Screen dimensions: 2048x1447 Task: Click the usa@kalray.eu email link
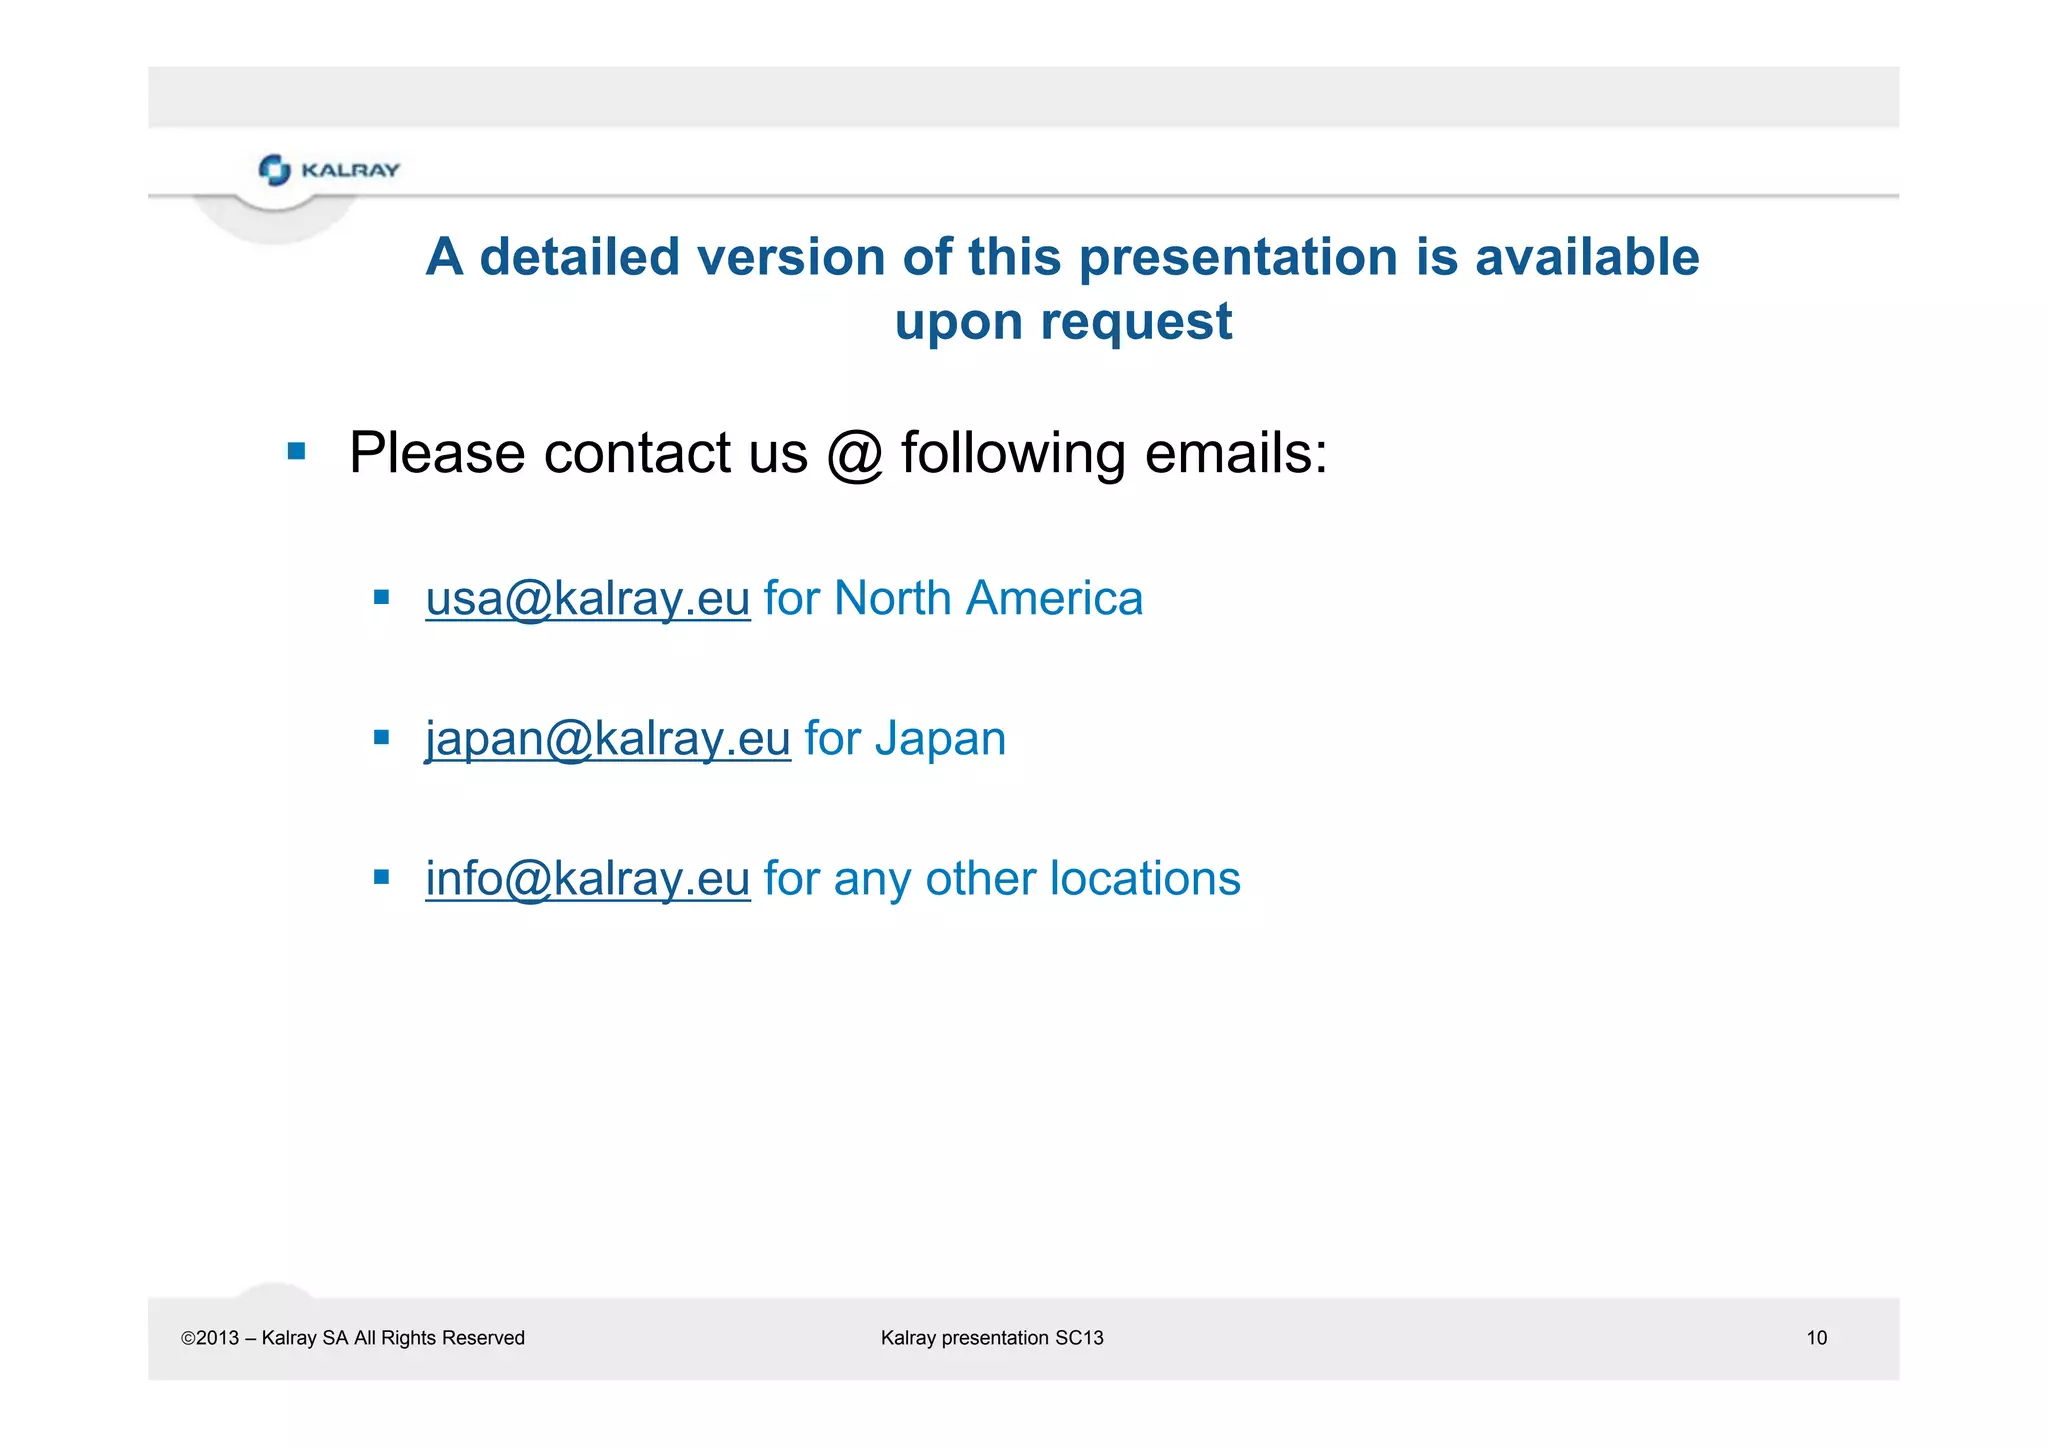point(587,599)
